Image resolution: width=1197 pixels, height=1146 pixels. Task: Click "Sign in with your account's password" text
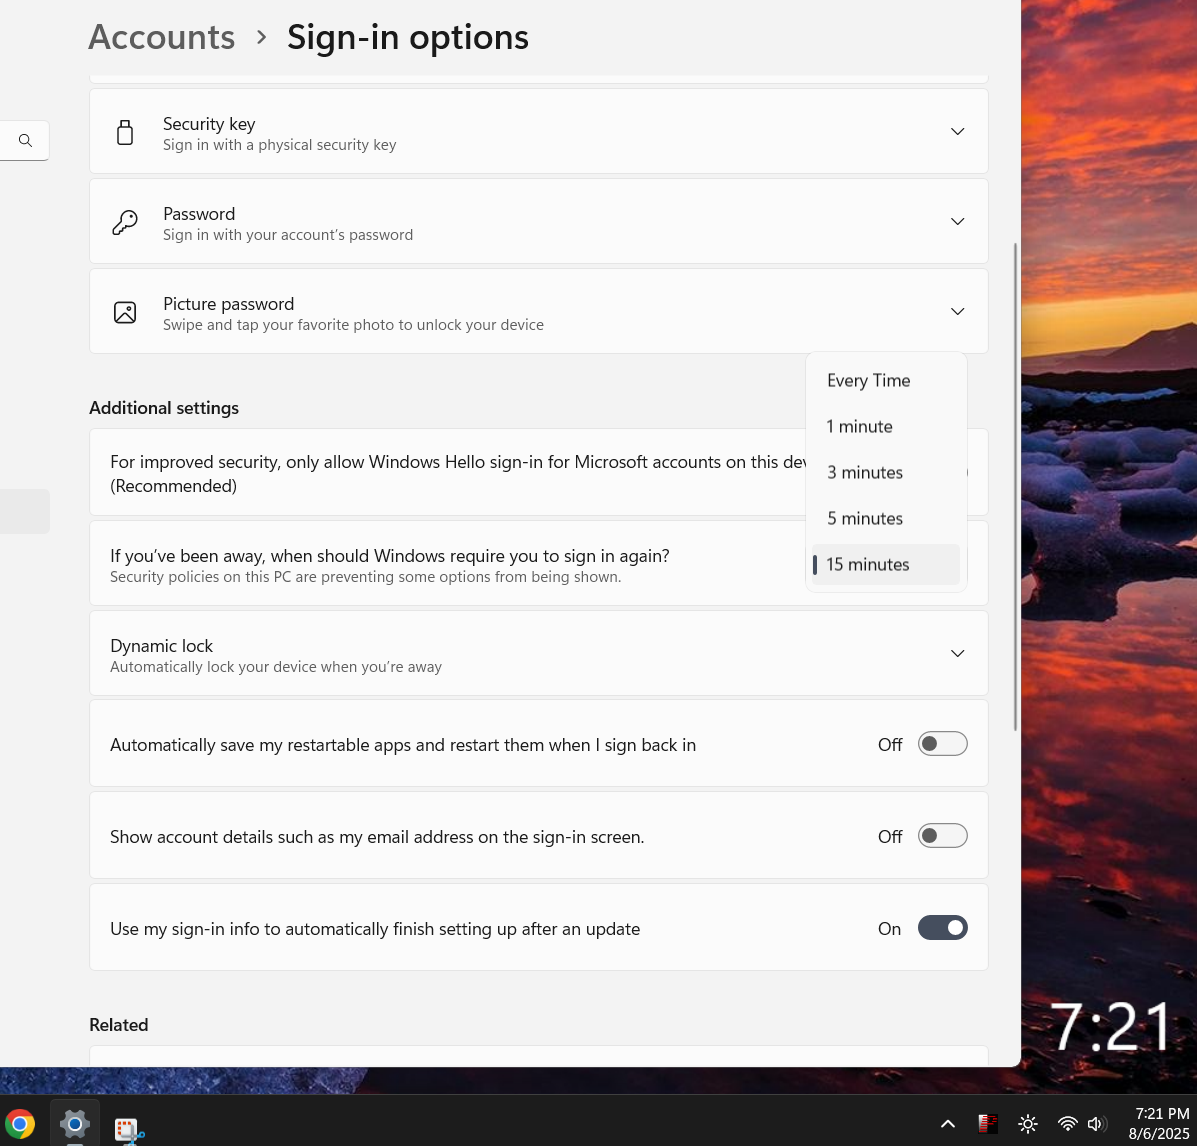(x=288, y=235)
